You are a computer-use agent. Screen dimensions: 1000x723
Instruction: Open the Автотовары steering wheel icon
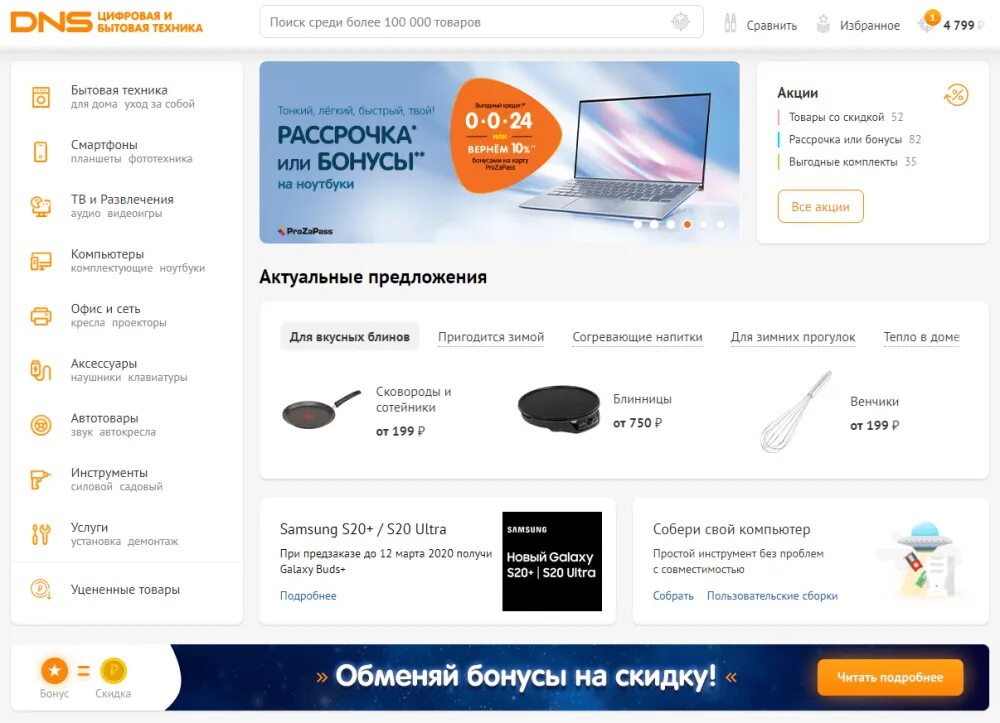coord(41,425)
